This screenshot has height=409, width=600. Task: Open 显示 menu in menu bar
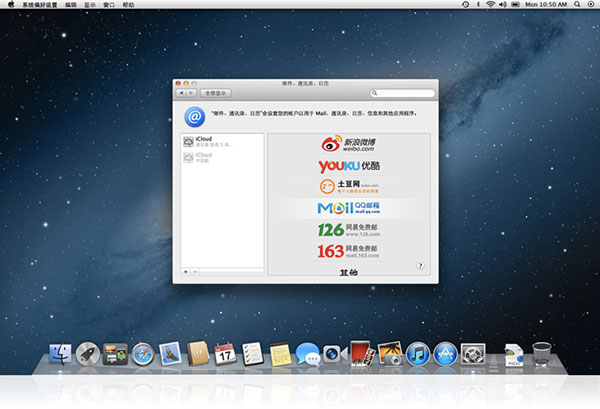90,5
